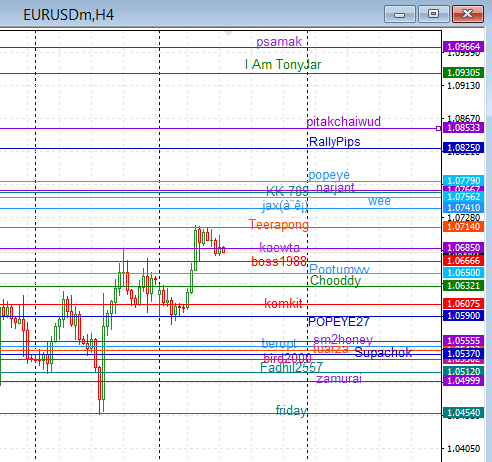Image resolution: width=492 pixels, height=462 pixels.
Task: Select the boss1988 label
Action: tap(279, 261)
